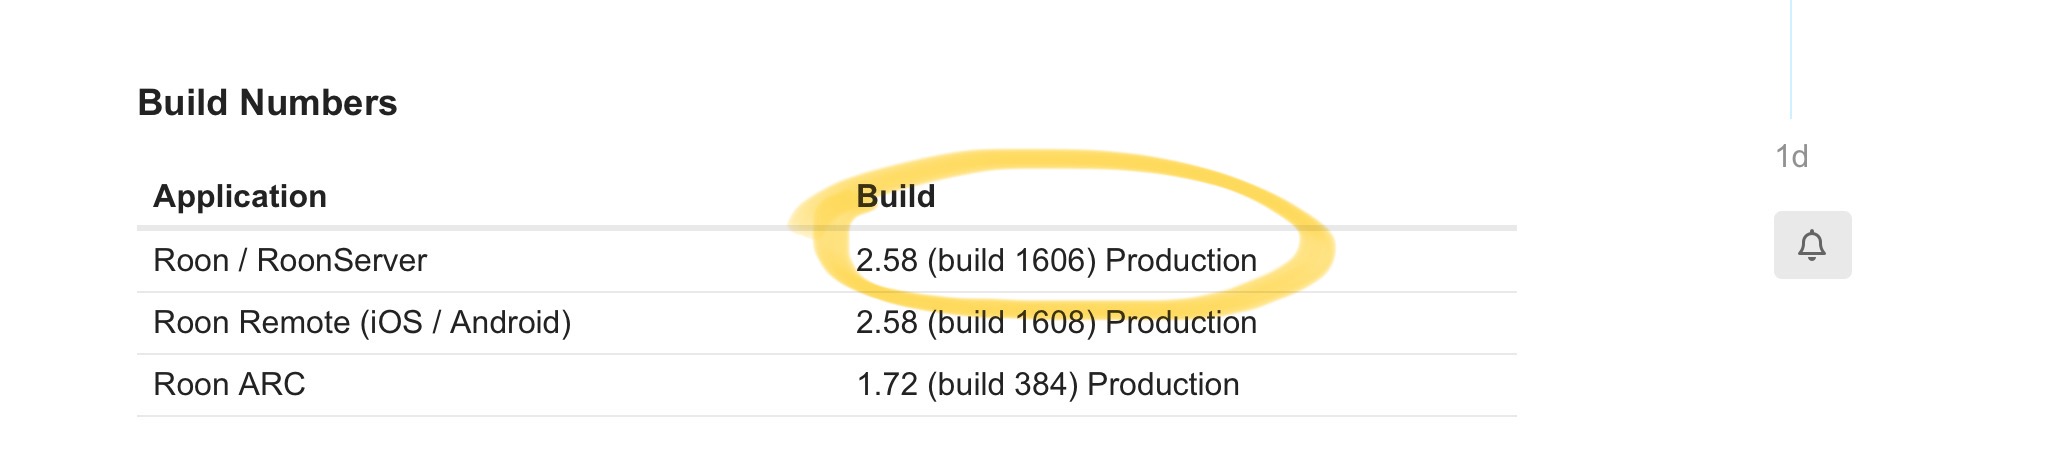
Task: Click the "1608" build number
Action: click(x=1049, y=322)
